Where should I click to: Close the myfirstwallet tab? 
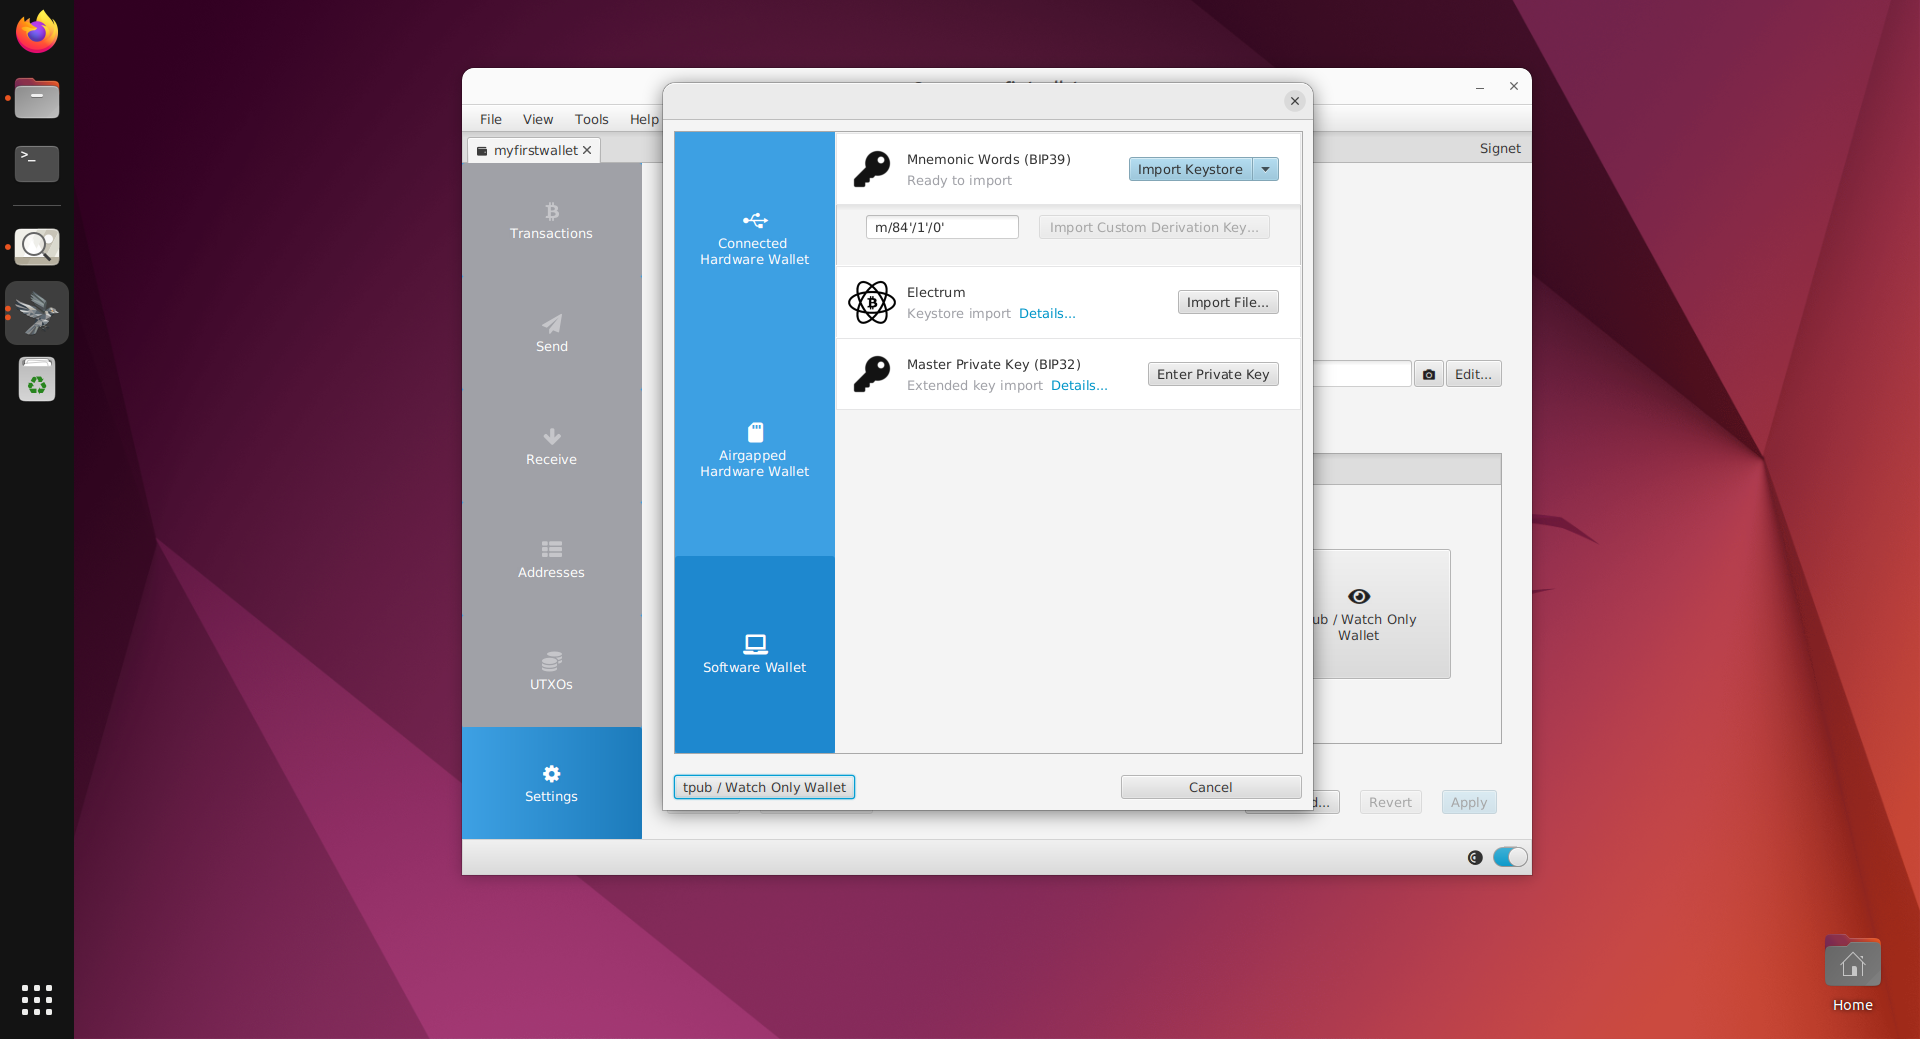coord(587,150)
